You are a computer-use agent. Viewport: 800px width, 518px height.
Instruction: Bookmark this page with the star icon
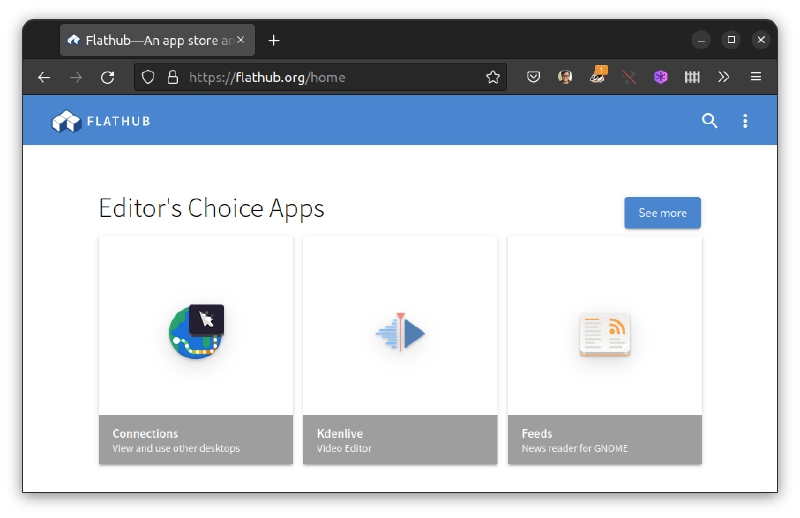pos(493,77)
